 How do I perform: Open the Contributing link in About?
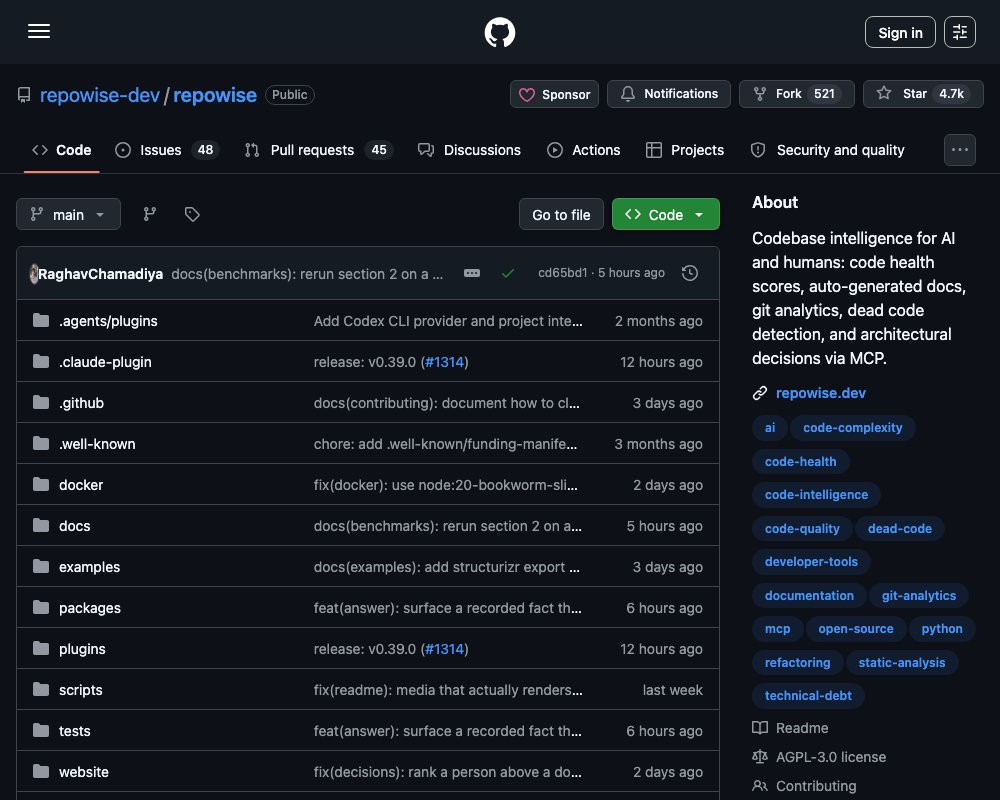804,786
